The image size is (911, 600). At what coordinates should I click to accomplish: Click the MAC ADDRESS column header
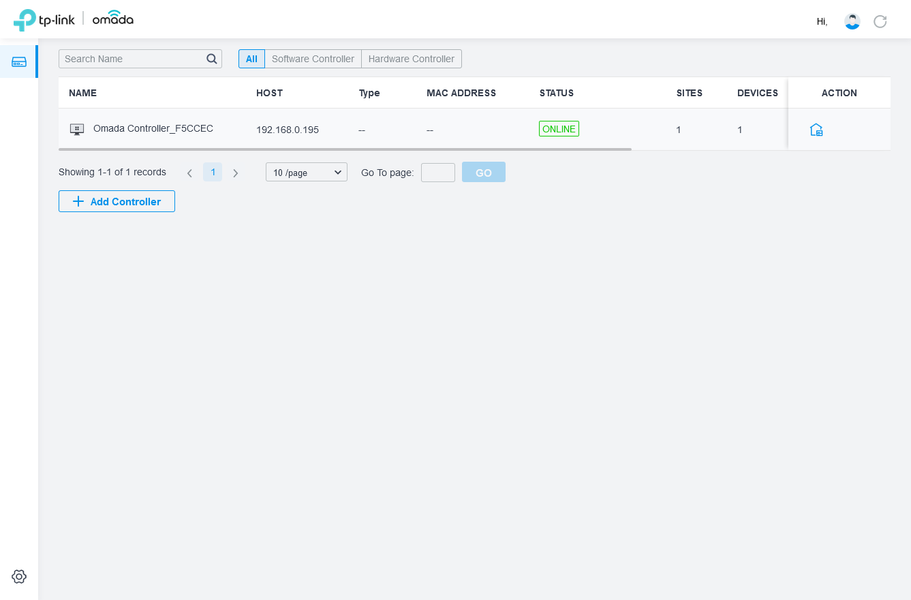click(461, 93)
